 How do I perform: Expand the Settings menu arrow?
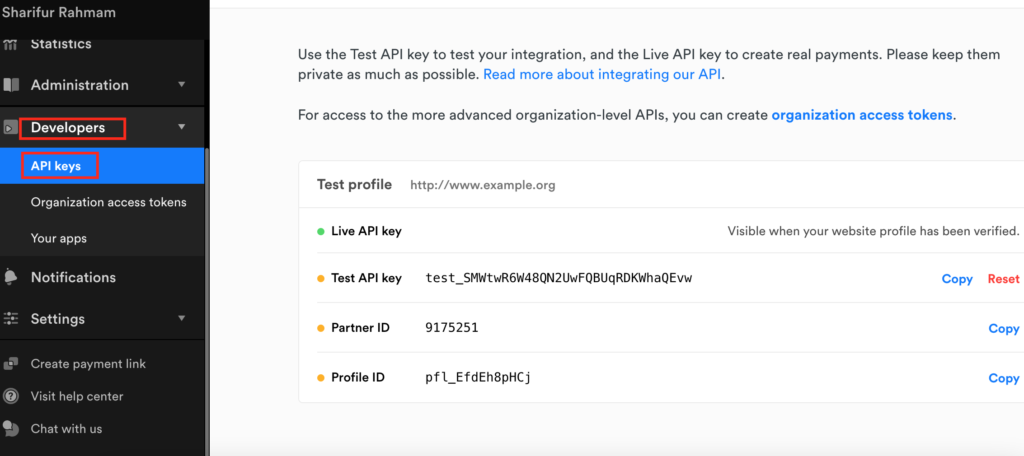pyautogui.click(x=182, y=319)
